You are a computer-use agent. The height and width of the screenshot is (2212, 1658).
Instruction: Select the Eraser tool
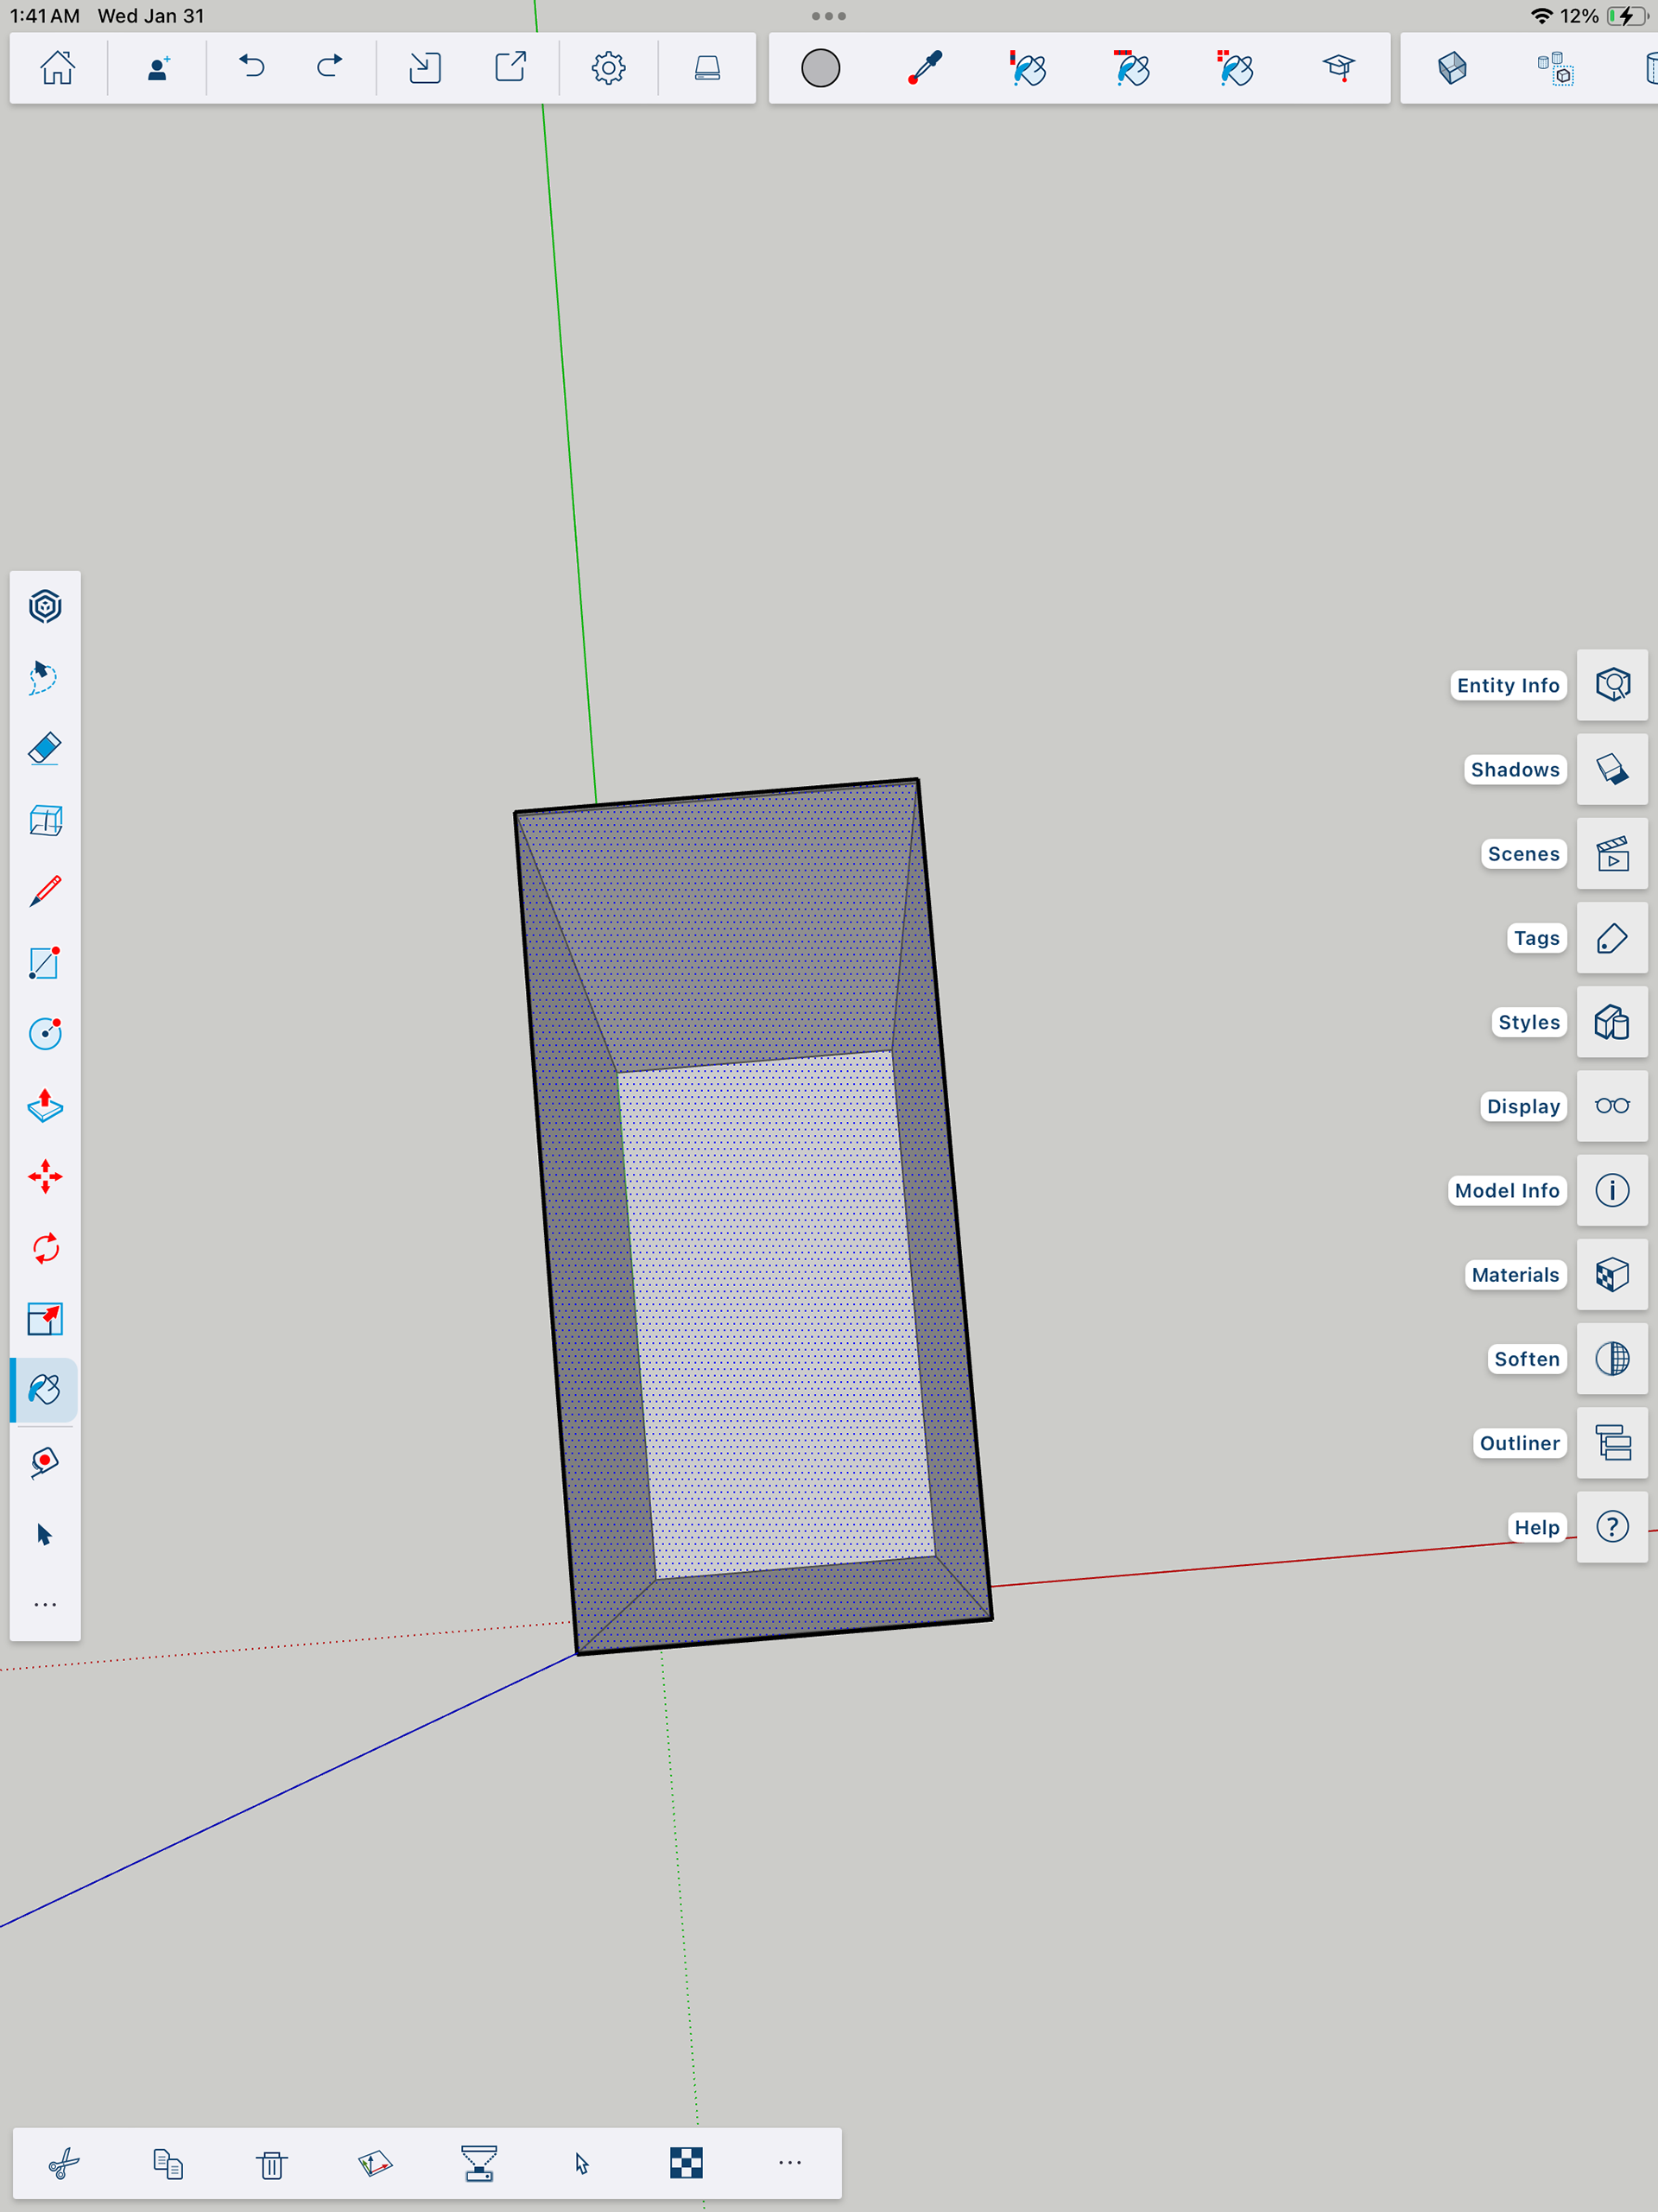45,749
